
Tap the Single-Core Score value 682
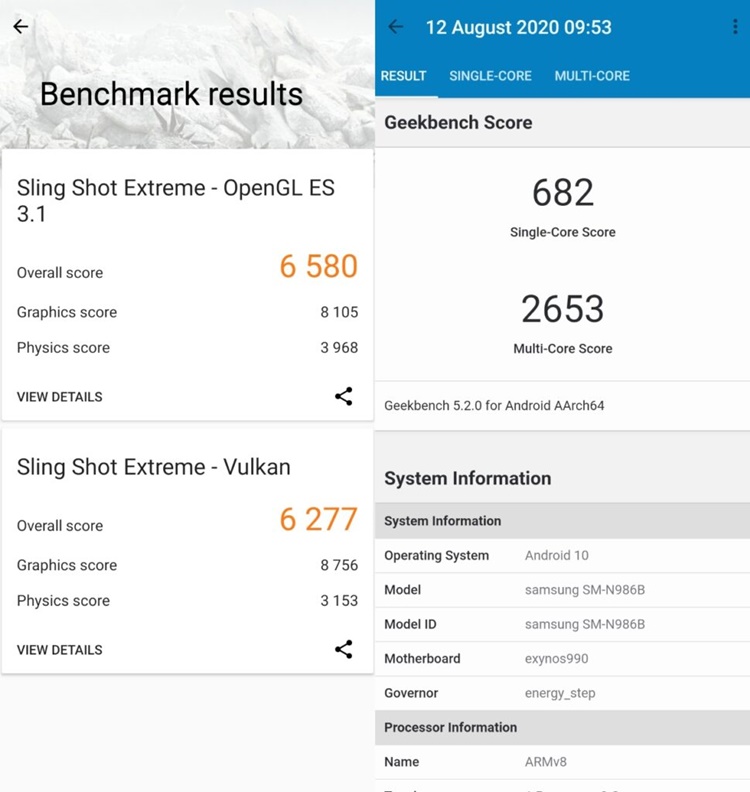(x=563, y=192)
